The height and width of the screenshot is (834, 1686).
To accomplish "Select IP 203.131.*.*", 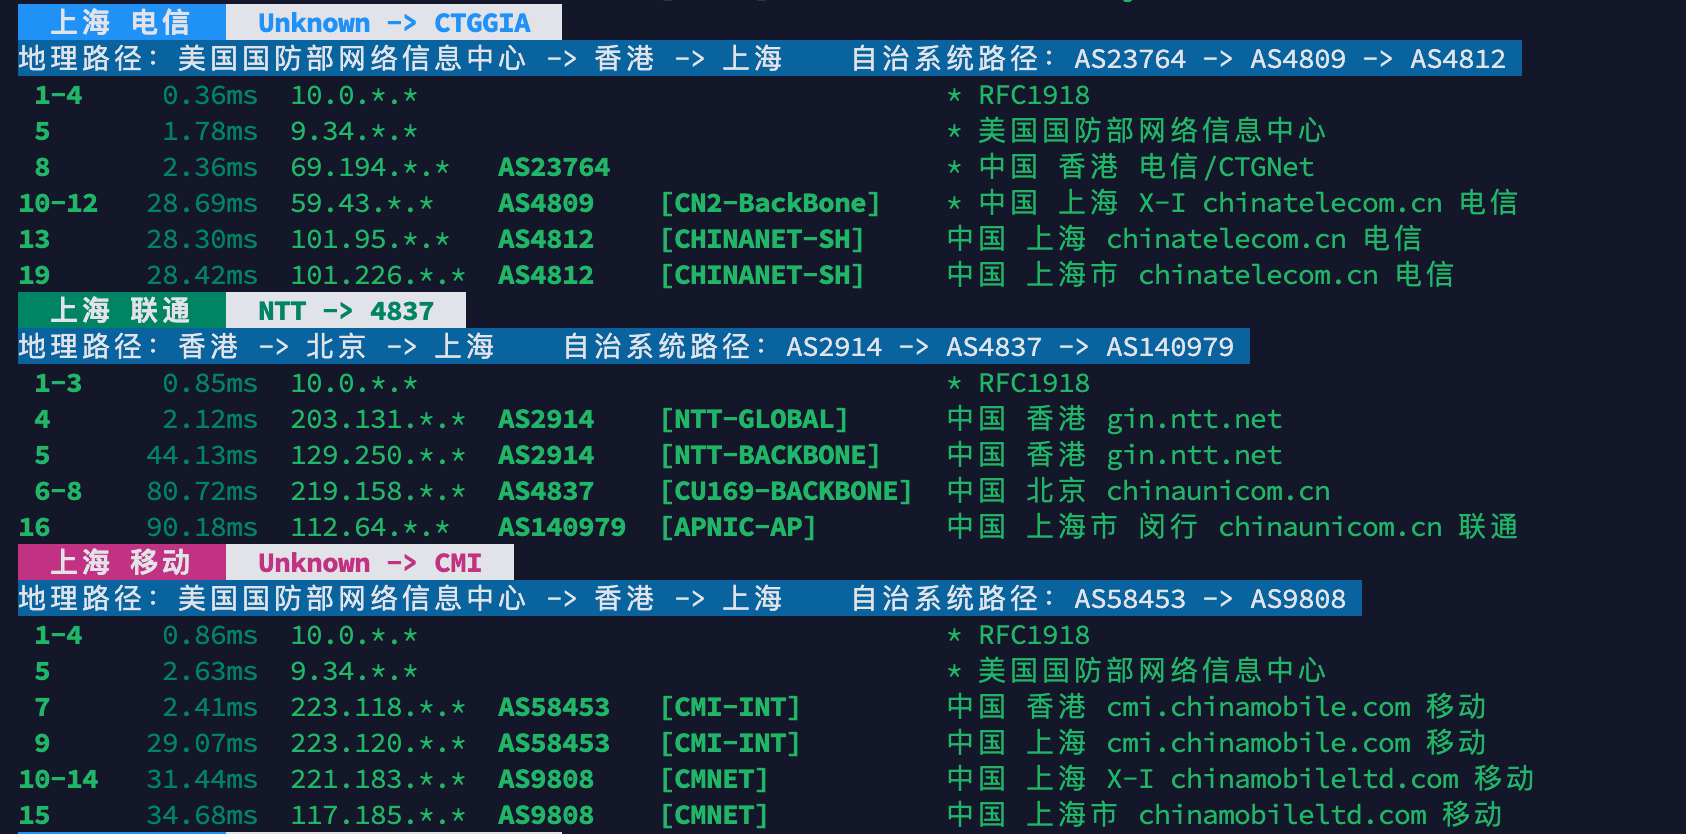I will pyautogui.click(x=378, y=418).
